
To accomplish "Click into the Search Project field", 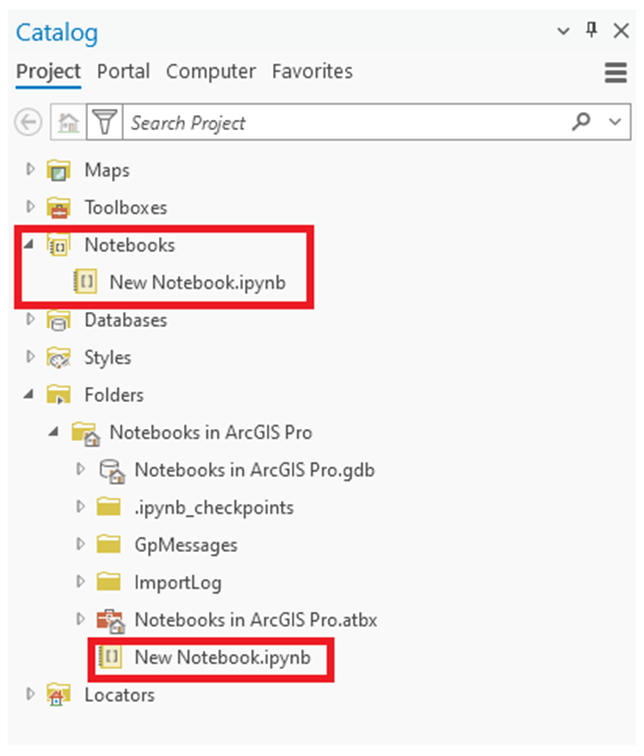I will click(x=347, y=122).
